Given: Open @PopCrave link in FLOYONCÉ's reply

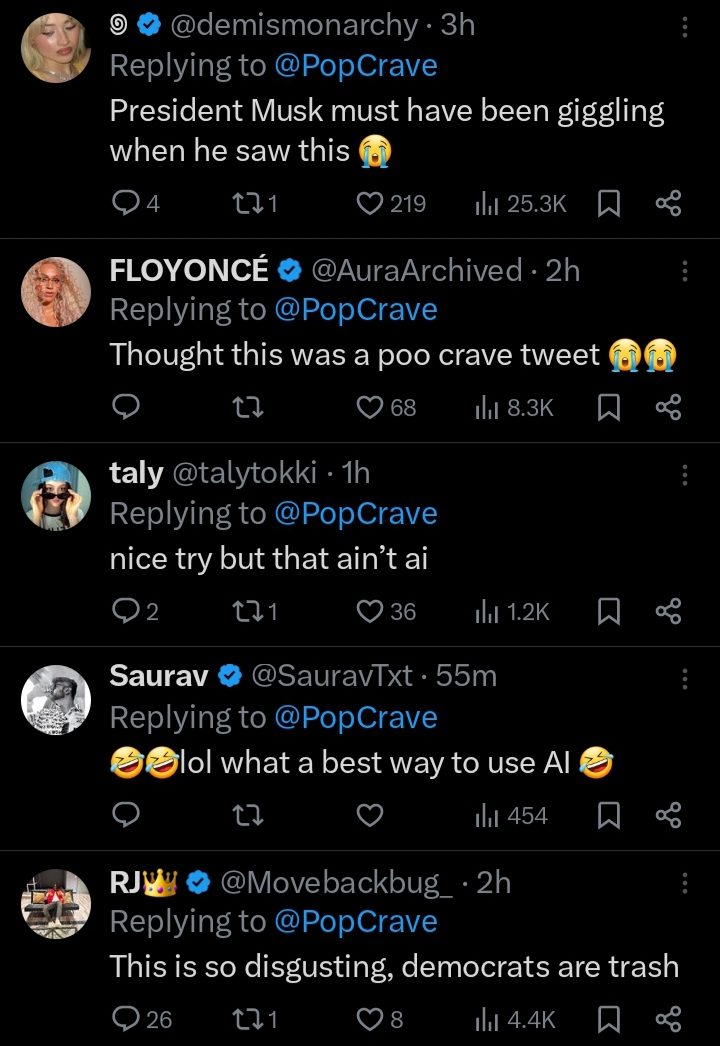Looking at the screenshot, I should (x=355, y=310).
